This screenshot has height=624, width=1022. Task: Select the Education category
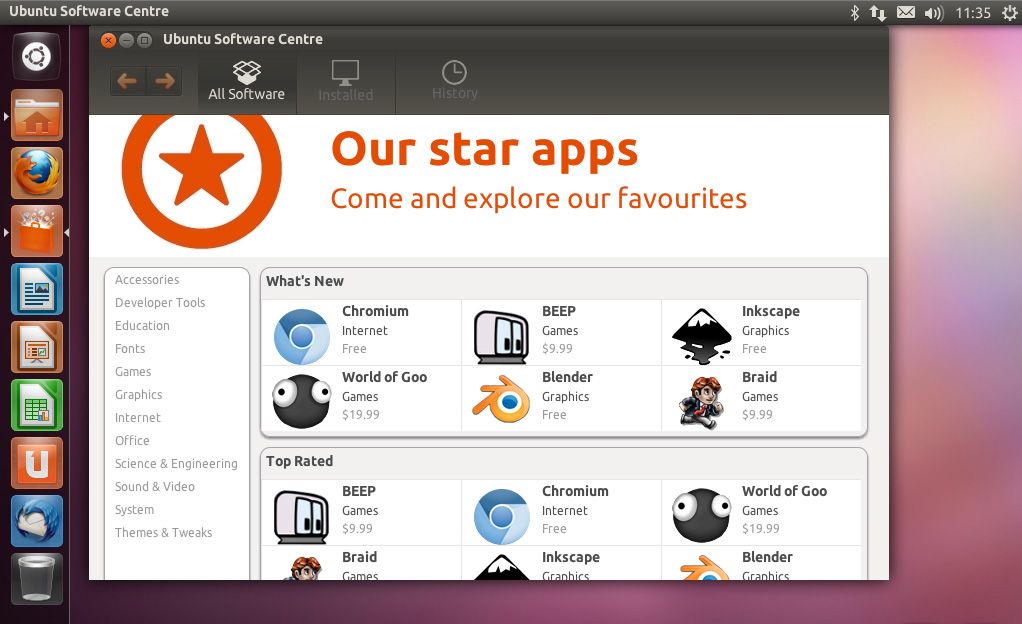point(142,325)
